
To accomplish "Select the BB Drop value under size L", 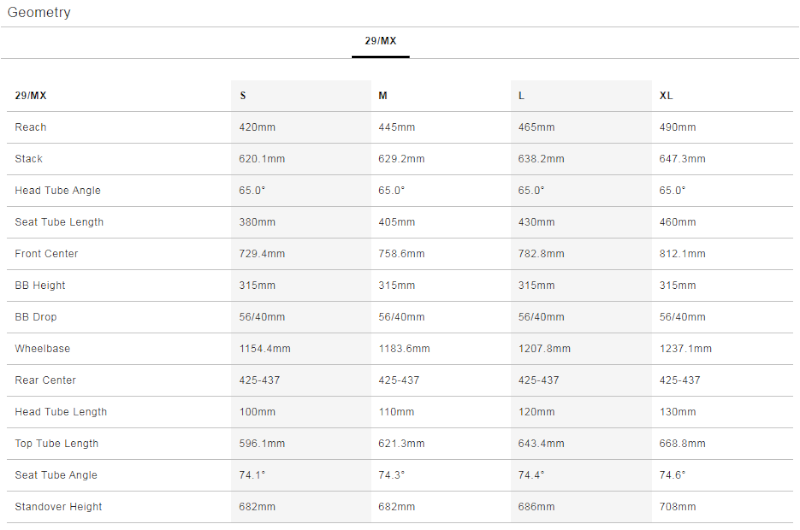I will (x=541, y=317).
